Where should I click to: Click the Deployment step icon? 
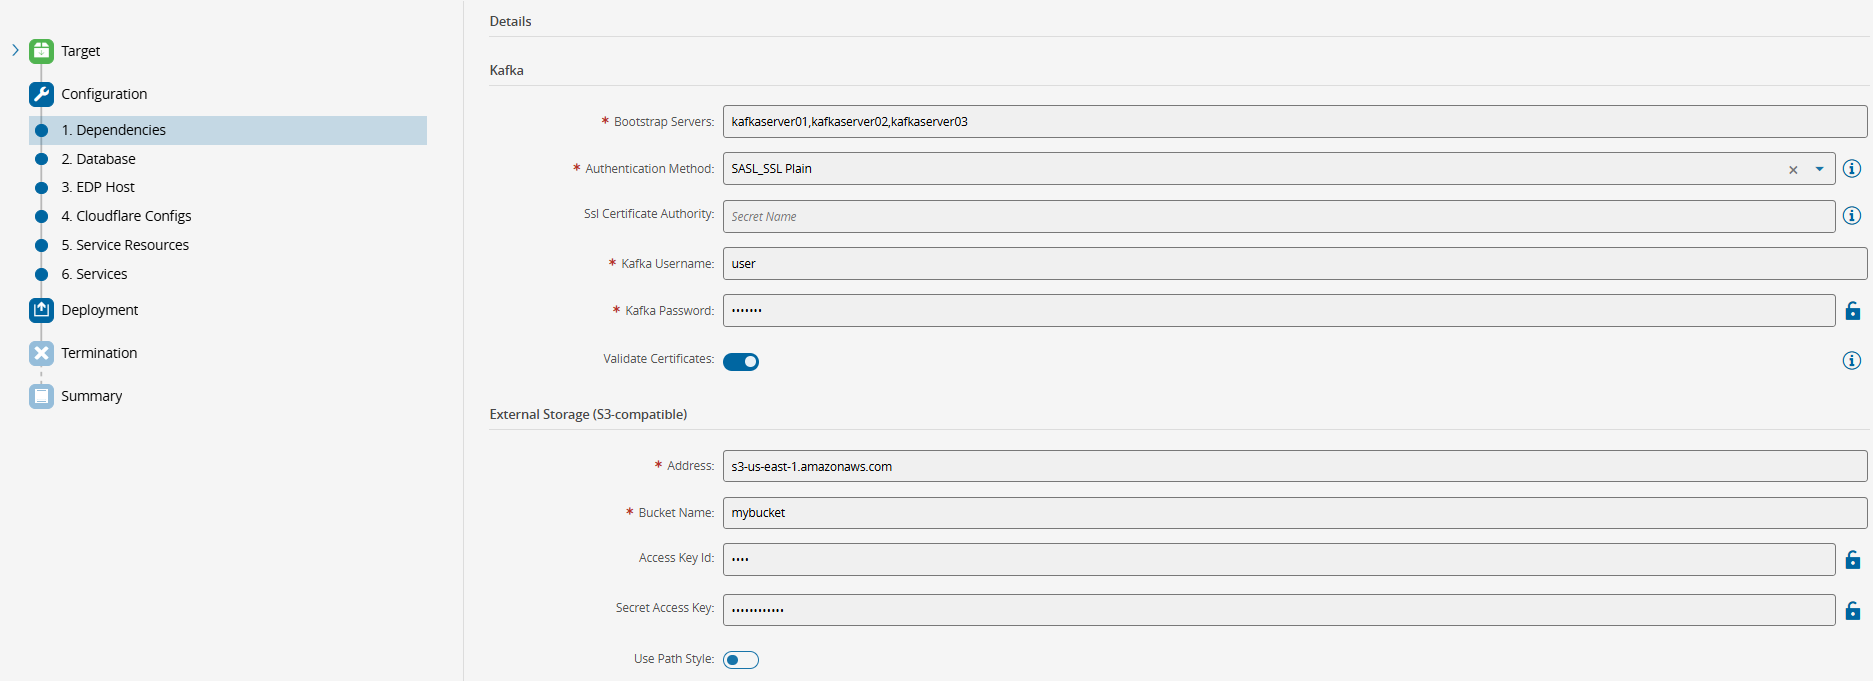[x=41, y=310]
